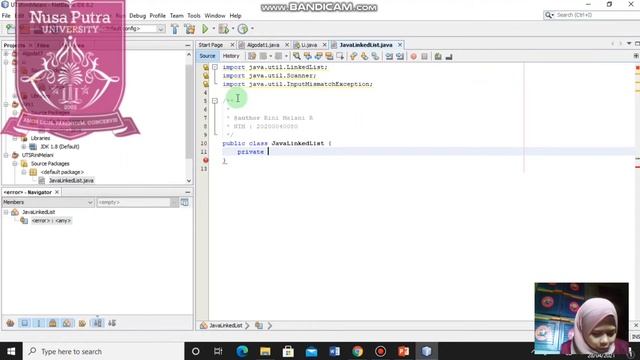Click Clean and Build Project icon
The height and width of the screenshot is (360, 640).
(x=190, y=29)
